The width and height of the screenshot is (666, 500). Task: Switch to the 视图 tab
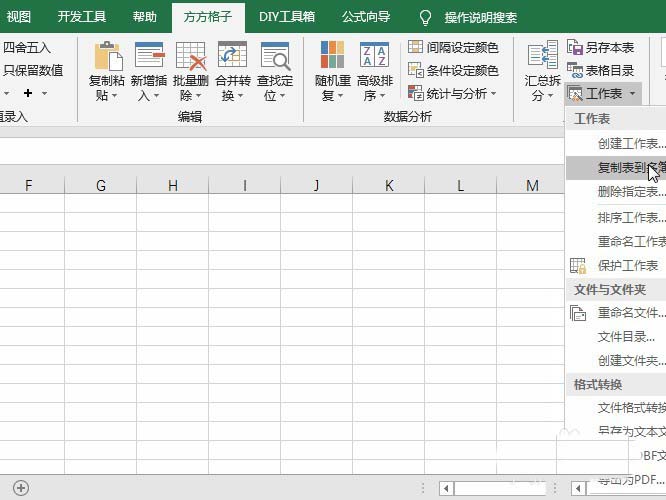pos(19,17)
